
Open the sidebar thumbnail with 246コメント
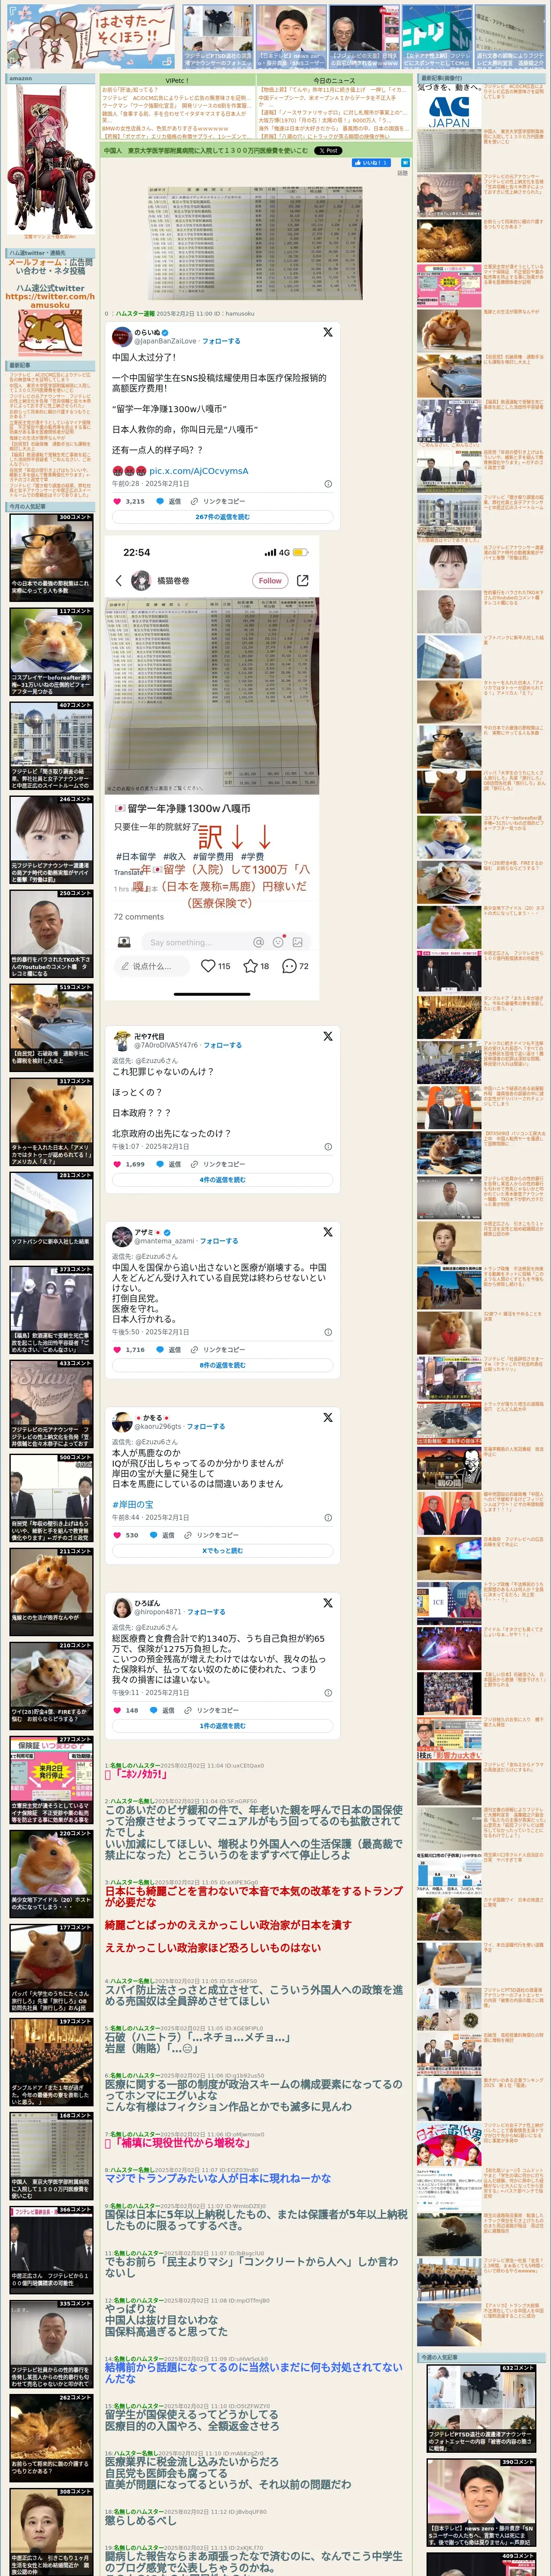pos(51,840)
